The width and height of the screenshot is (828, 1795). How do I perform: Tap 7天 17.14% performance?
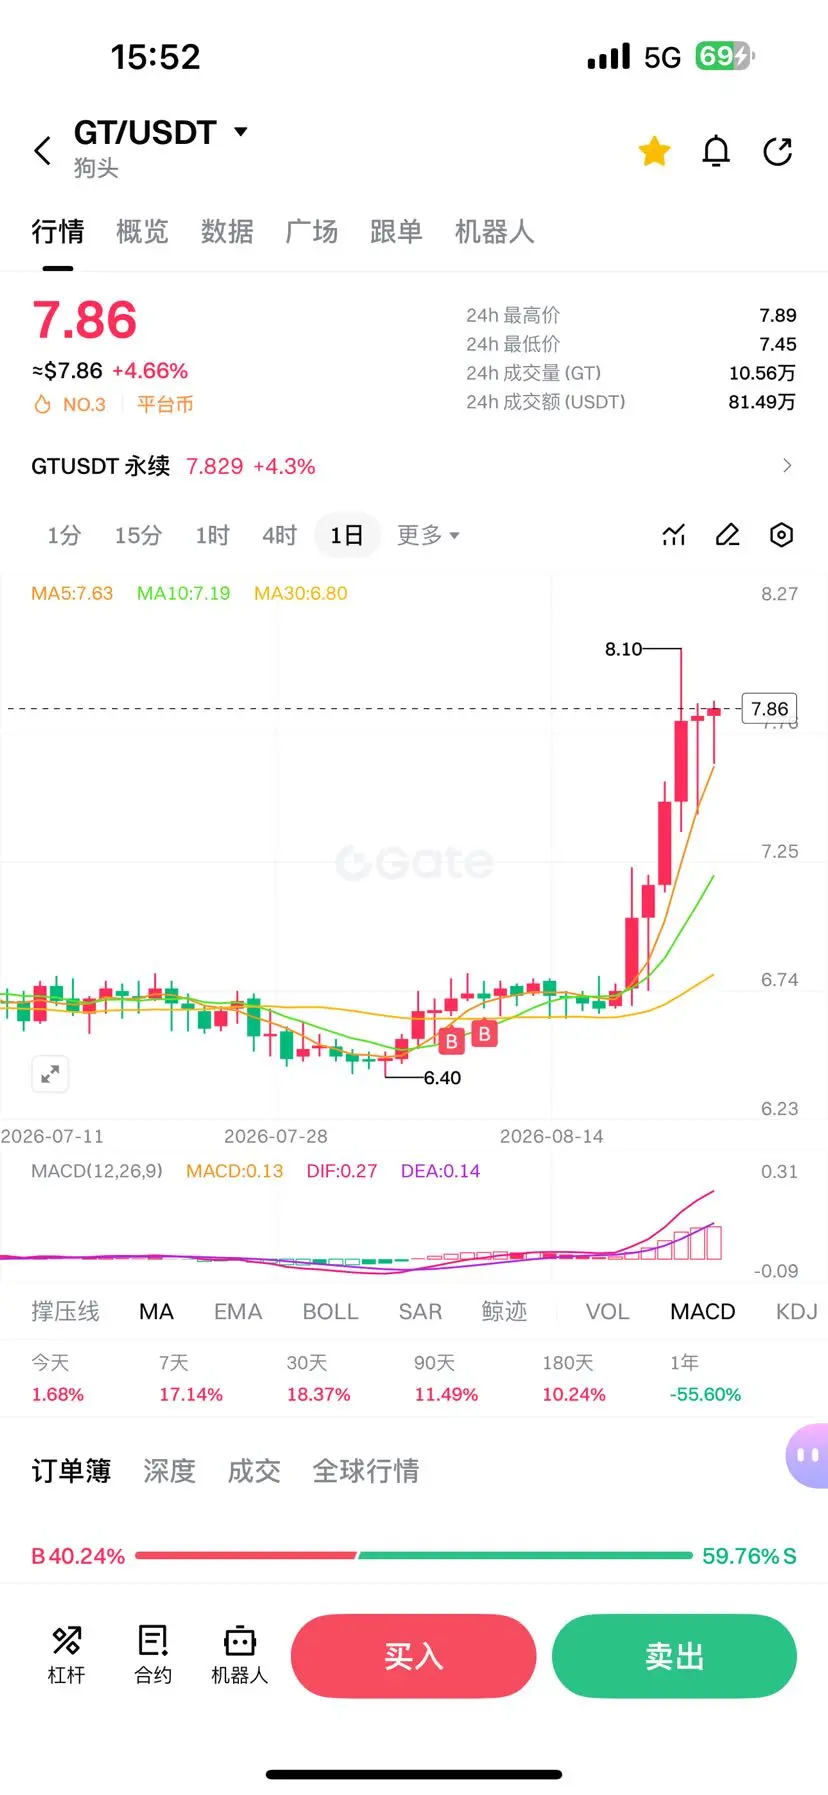pyautogui.click(x=190, y=1378)
